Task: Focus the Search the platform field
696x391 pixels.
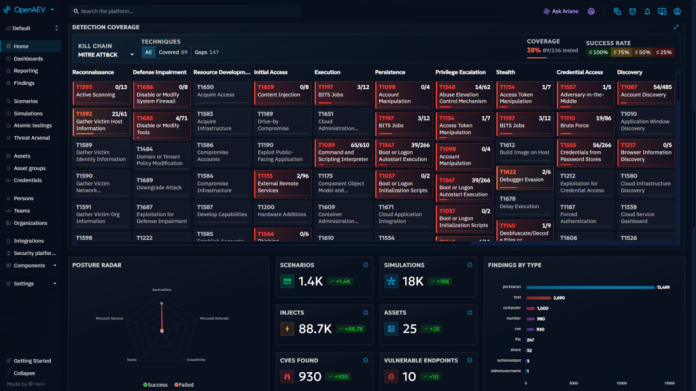Action: pyautogui.click(x=185, y=11)
